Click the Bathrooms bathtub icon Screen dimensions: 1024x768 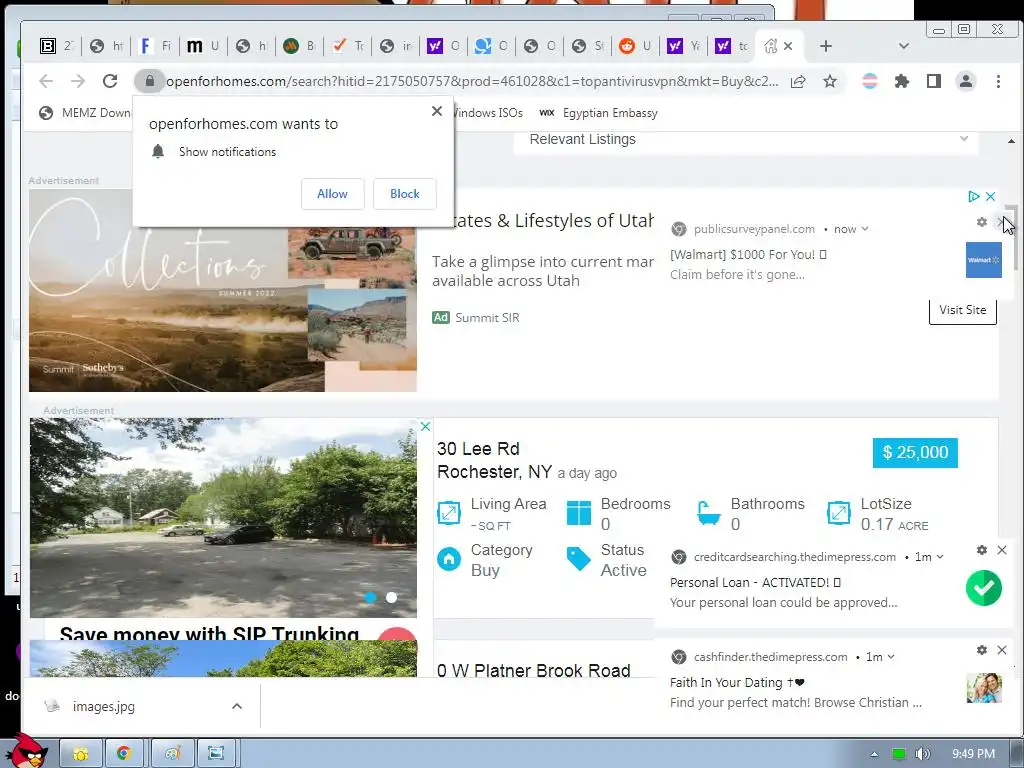pos(709,513)
